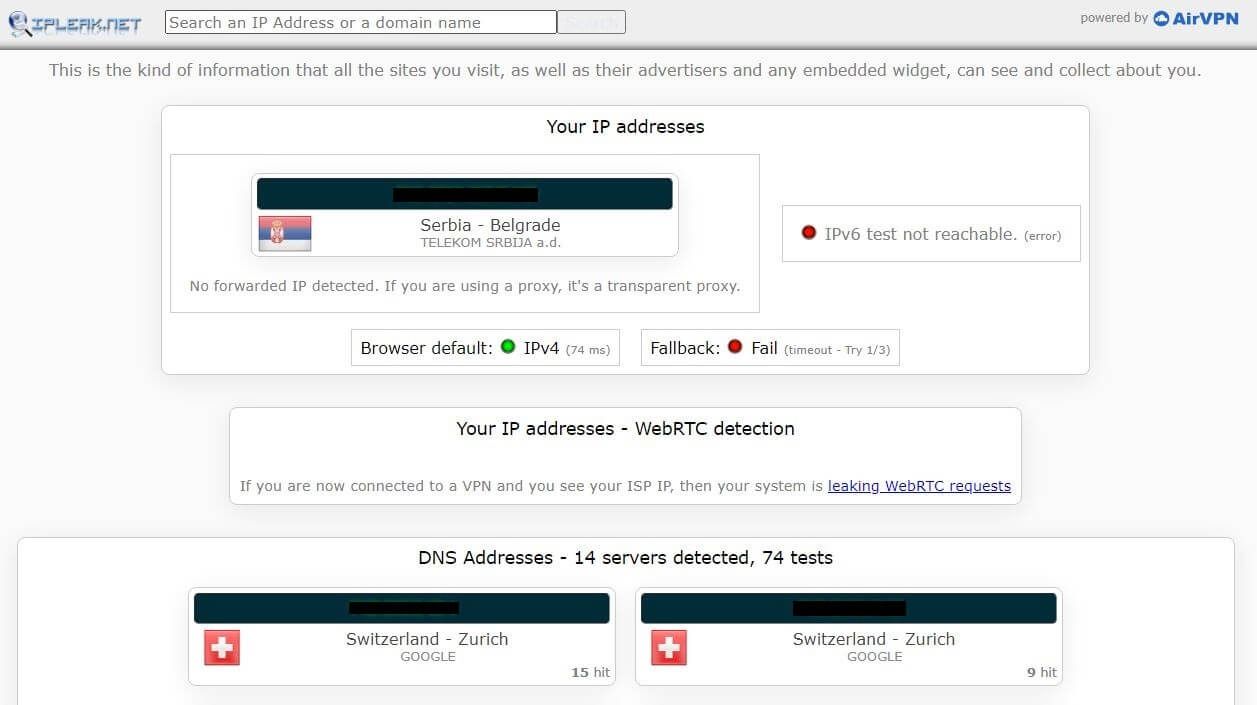
Task: Click the '(error)' label beside IPv6 test
Action: 1042,236
